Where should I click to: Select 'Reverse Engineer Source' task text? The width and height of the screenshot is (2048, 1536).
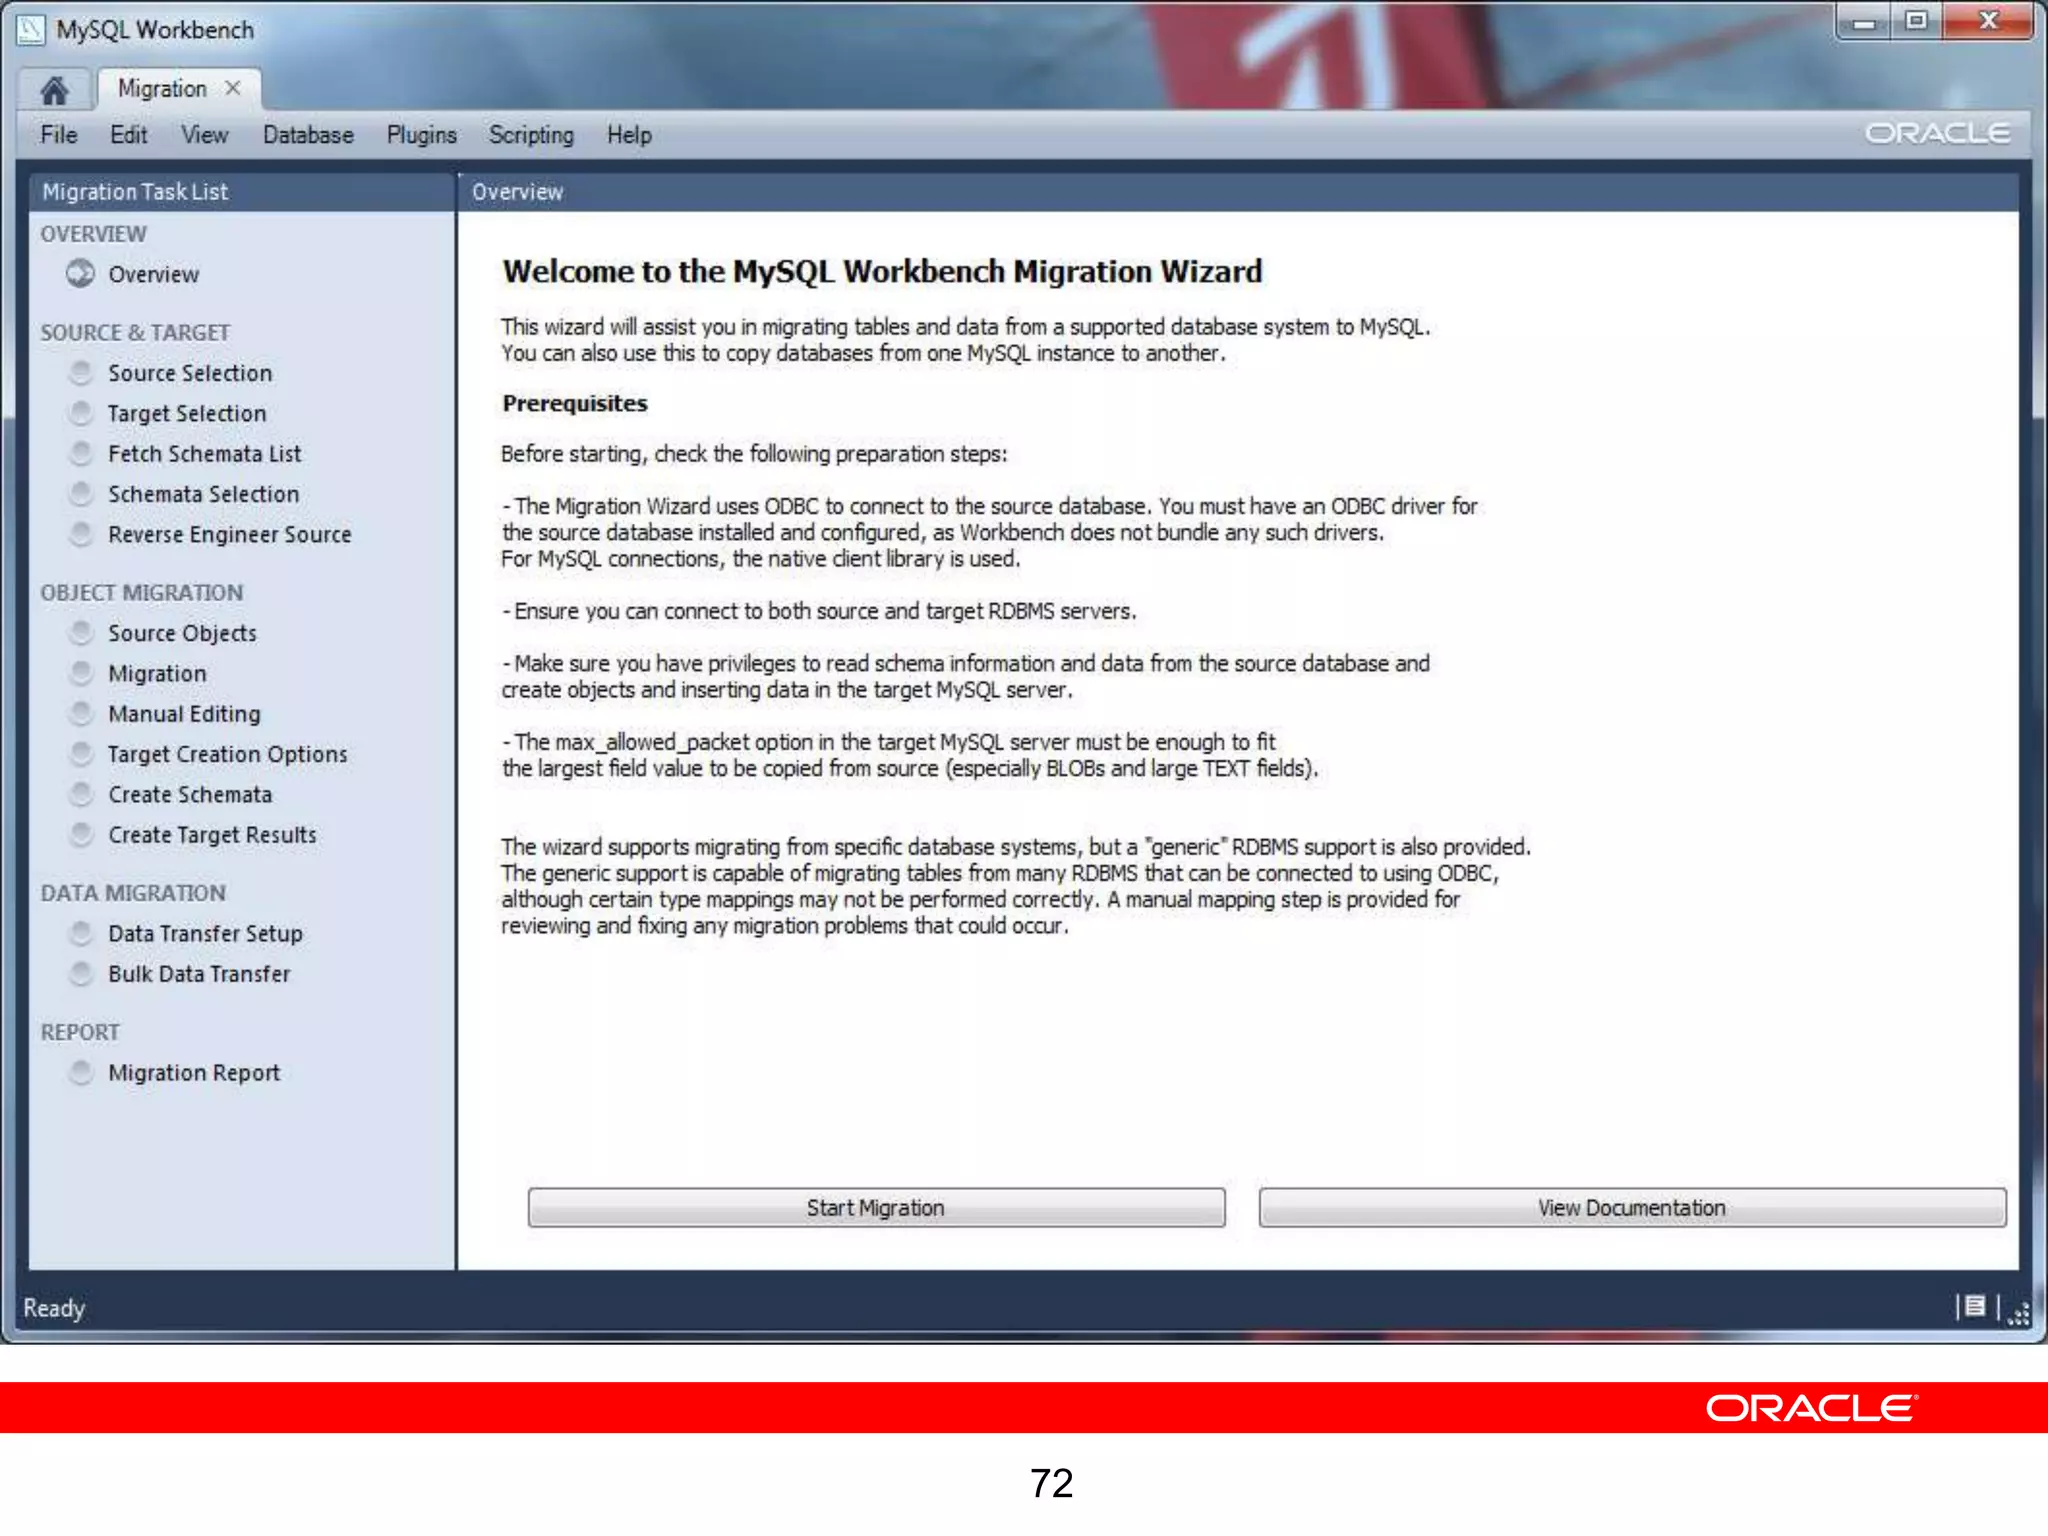tap(230, 534)
